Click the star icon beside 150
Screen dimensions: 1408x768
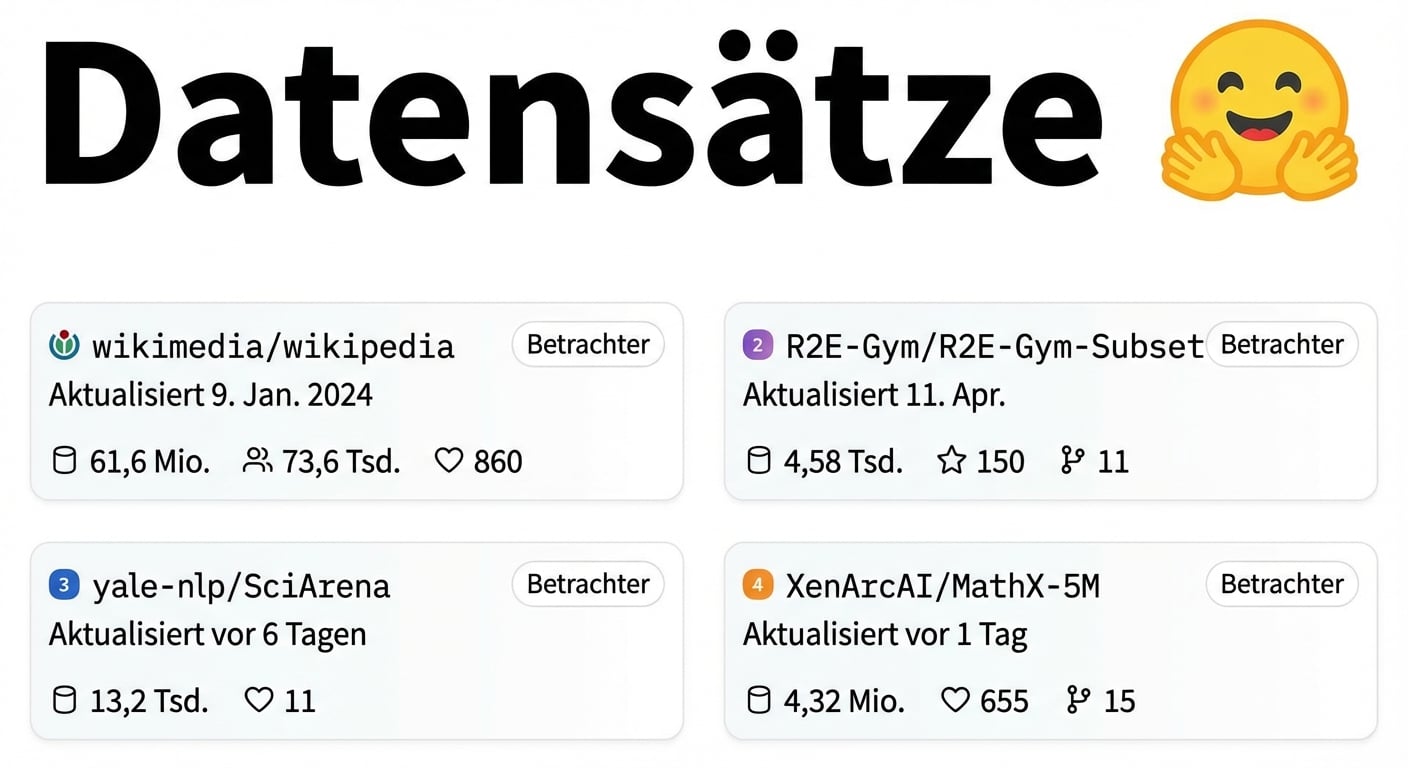[x=951, y=461]
